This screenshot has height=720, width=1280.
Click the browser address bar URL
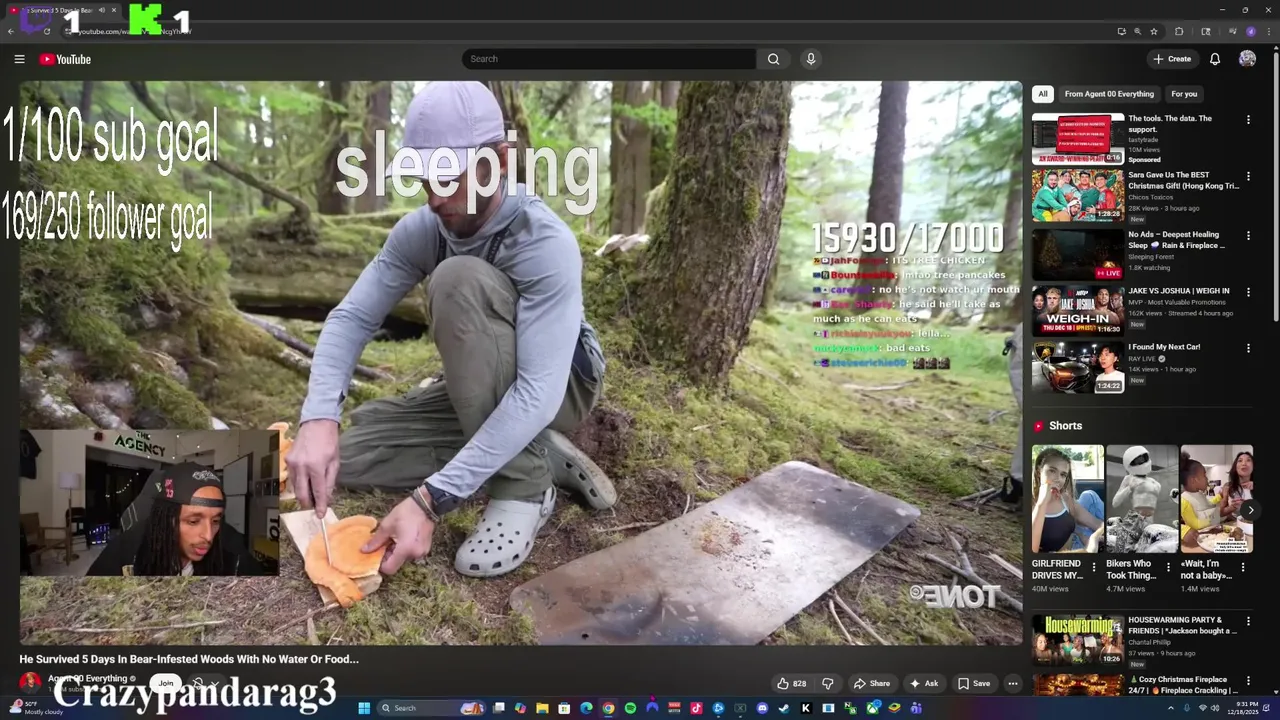click(135, 31)
